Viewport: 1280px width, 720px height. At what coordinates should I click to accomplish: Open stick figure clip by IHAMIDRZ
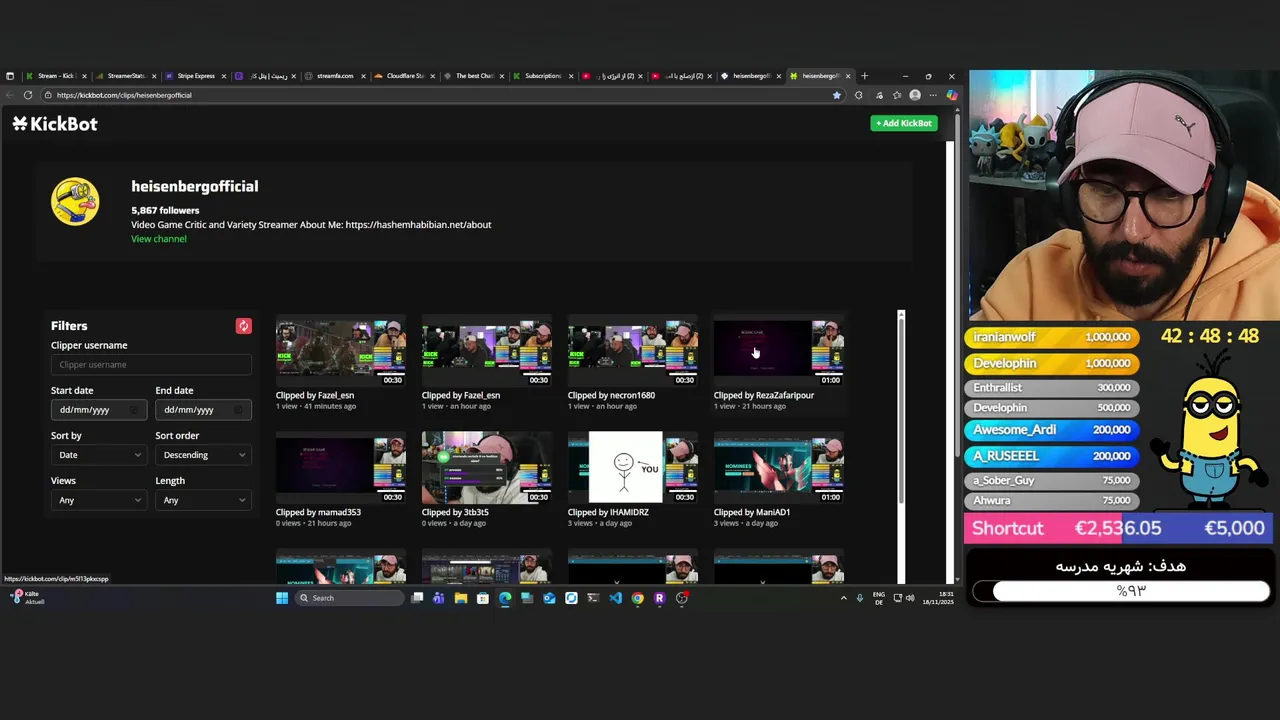coord(632,467)
